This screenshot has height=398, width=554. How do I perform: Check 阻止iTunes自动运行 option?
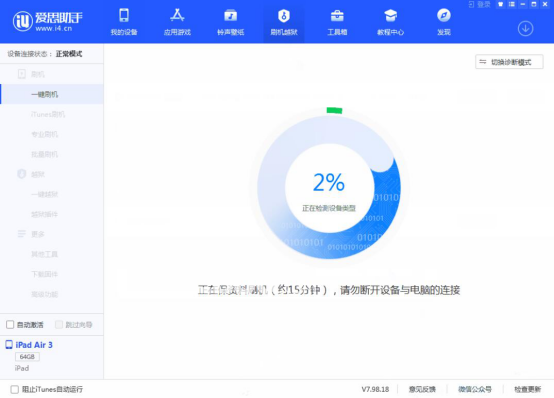pyautogui.click(x=14, y=389)
